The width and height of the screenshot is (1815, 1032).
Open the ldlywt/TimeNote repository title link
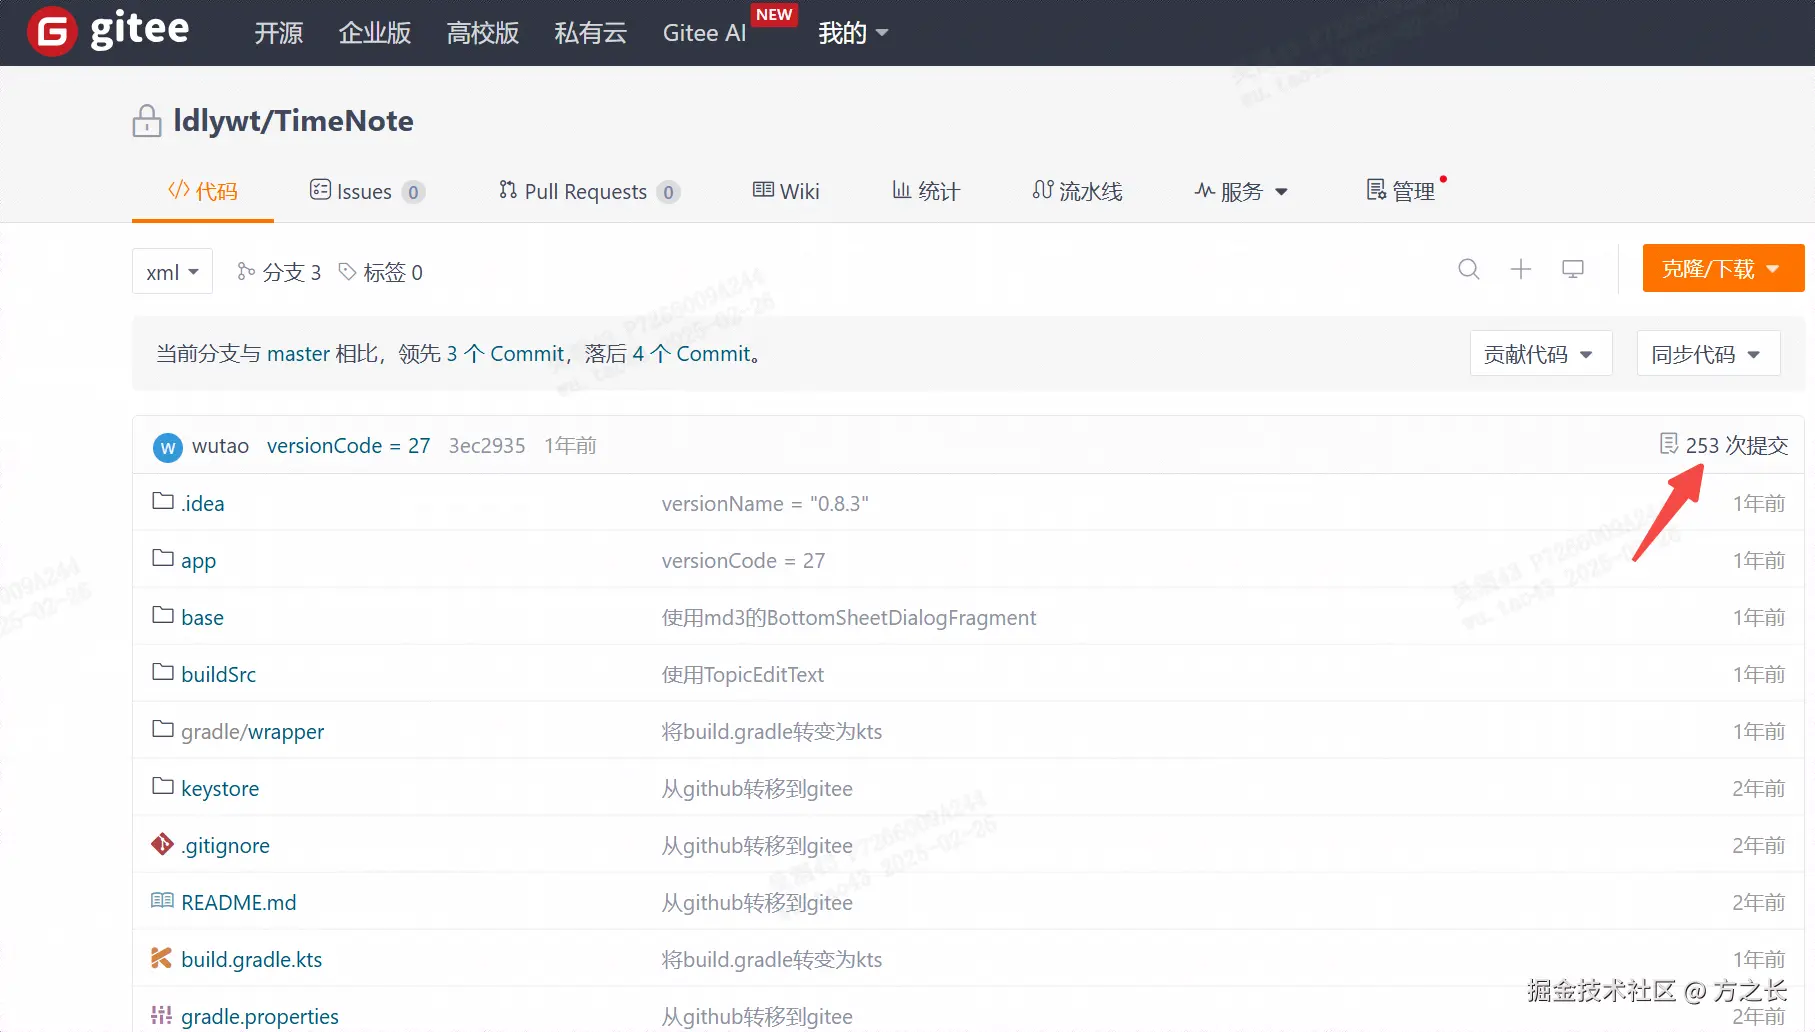pos(293,121)
